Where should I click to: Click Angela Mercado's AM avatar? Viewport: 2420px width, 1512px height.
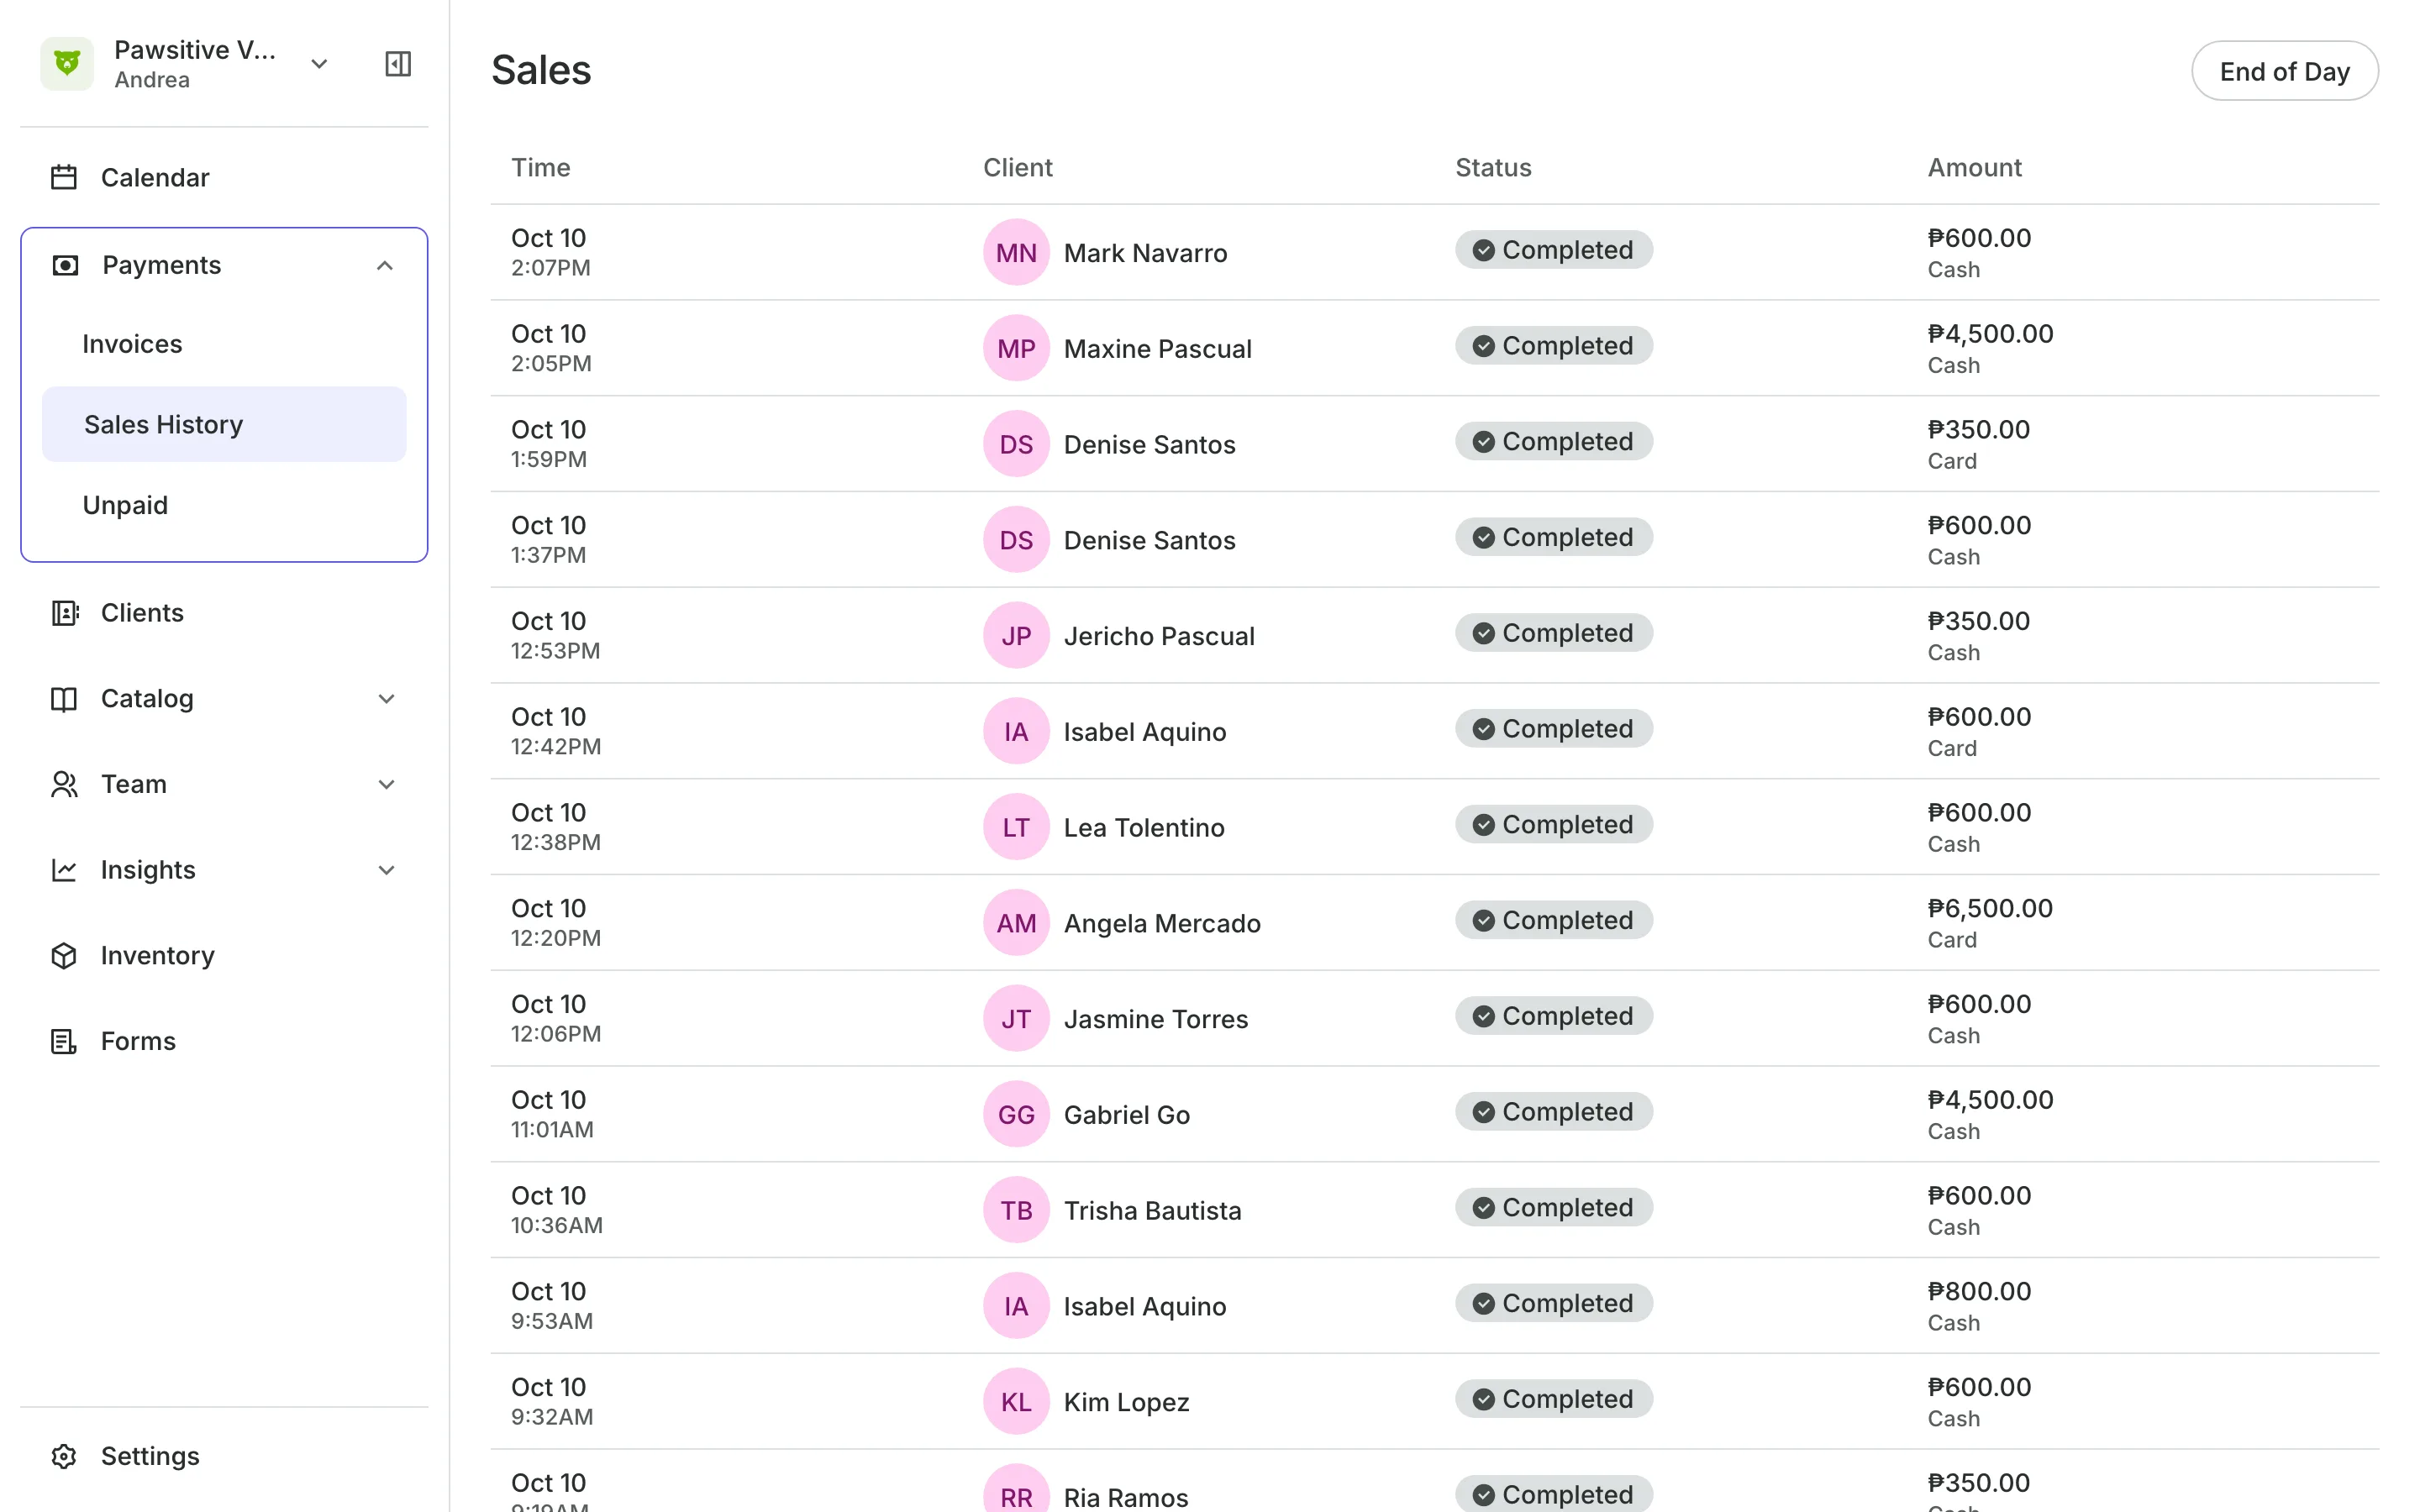click(x=1016, y=923)
